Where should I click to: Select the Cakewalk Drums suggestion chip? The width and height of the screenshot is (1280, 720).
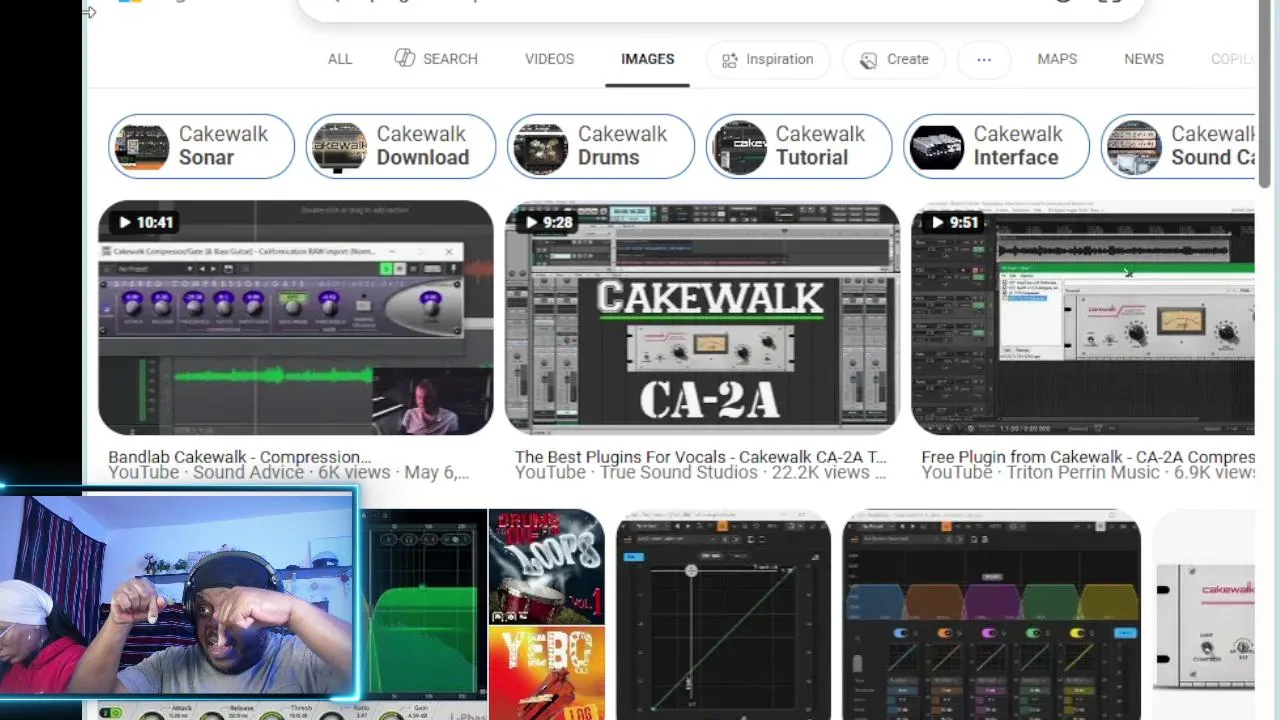pos(600,146)
